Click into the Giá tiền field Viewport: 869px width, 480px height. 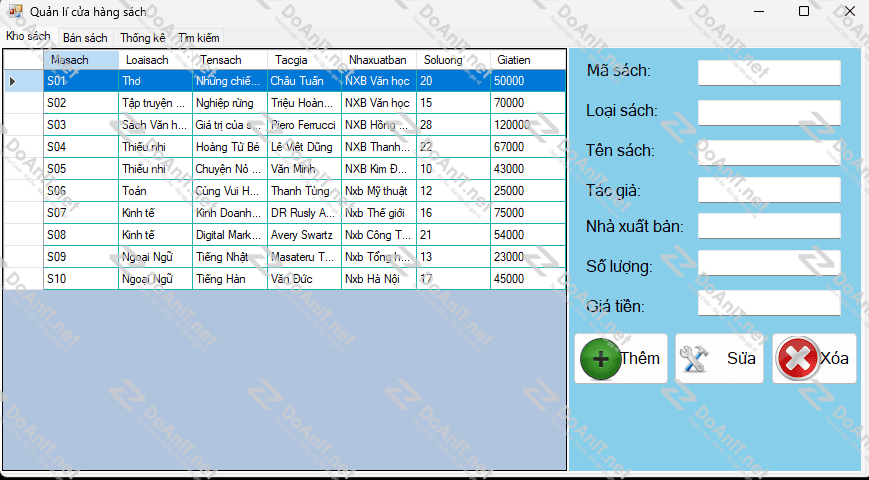tap(768, 303)
